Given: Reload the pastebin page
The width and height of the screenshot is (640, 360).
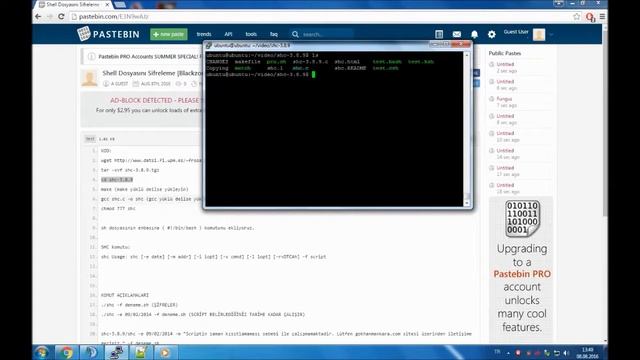Looking at the screenshot, I should pos(61,17).
